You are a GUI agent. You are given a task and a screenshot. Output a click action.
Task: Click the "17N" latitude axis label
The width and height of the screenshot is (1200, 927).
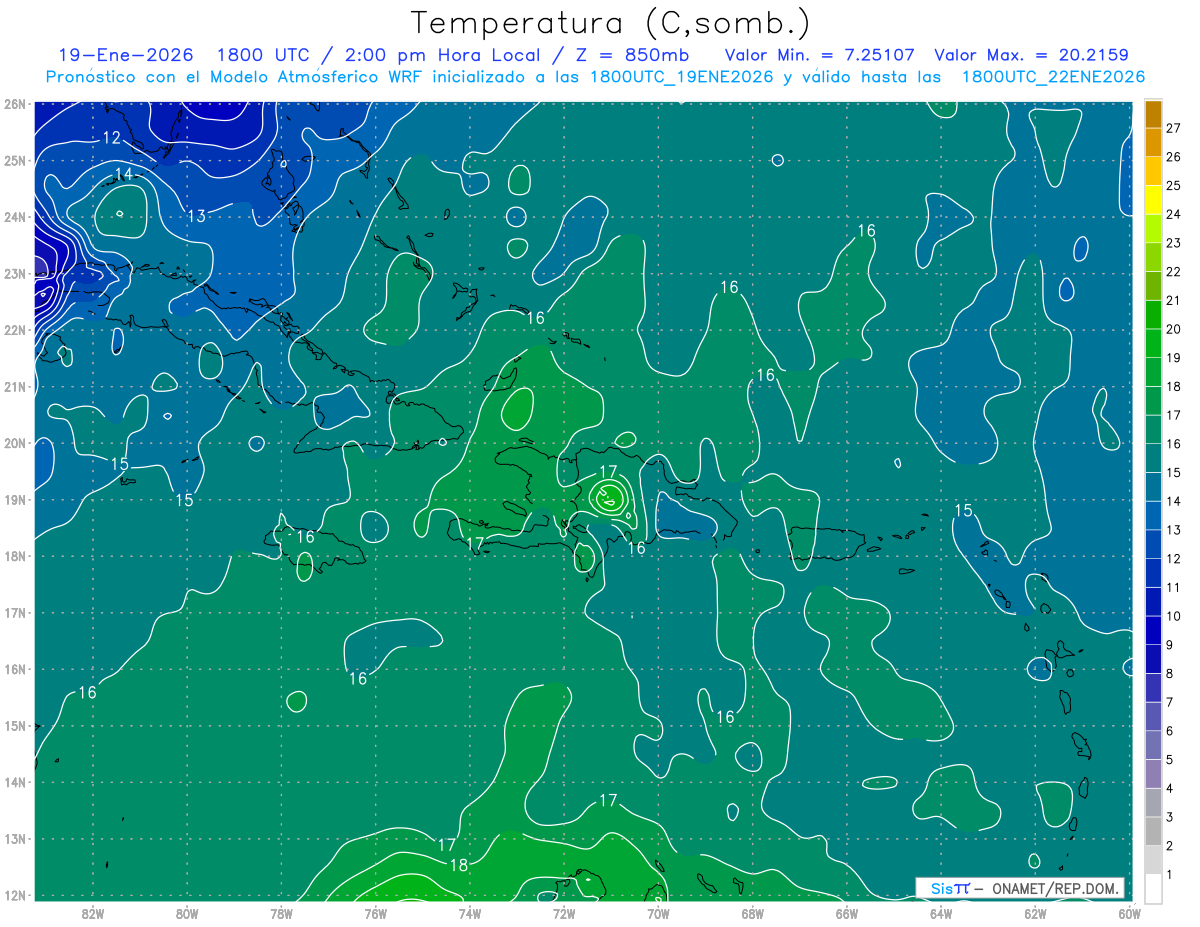pyautogui.click(x=14, y=612)
